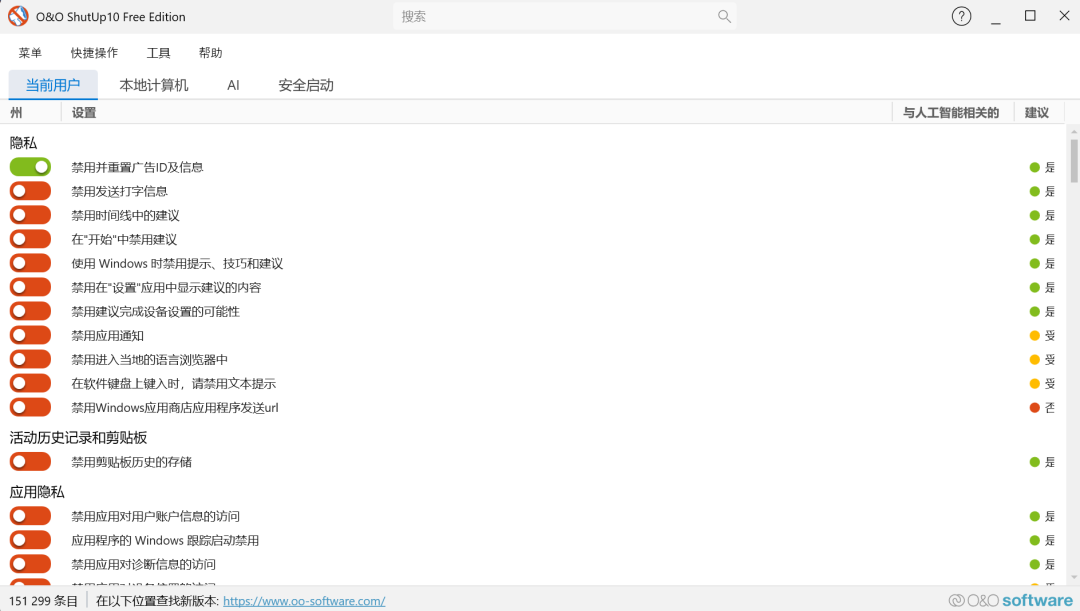
Task: Enable the 禁用发送打字信息 toggle
Action: [x=30, y=191]
